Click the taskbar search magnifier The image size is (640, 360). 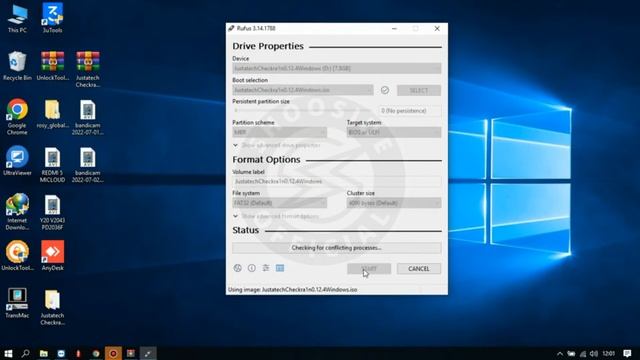tap(25, 353)
